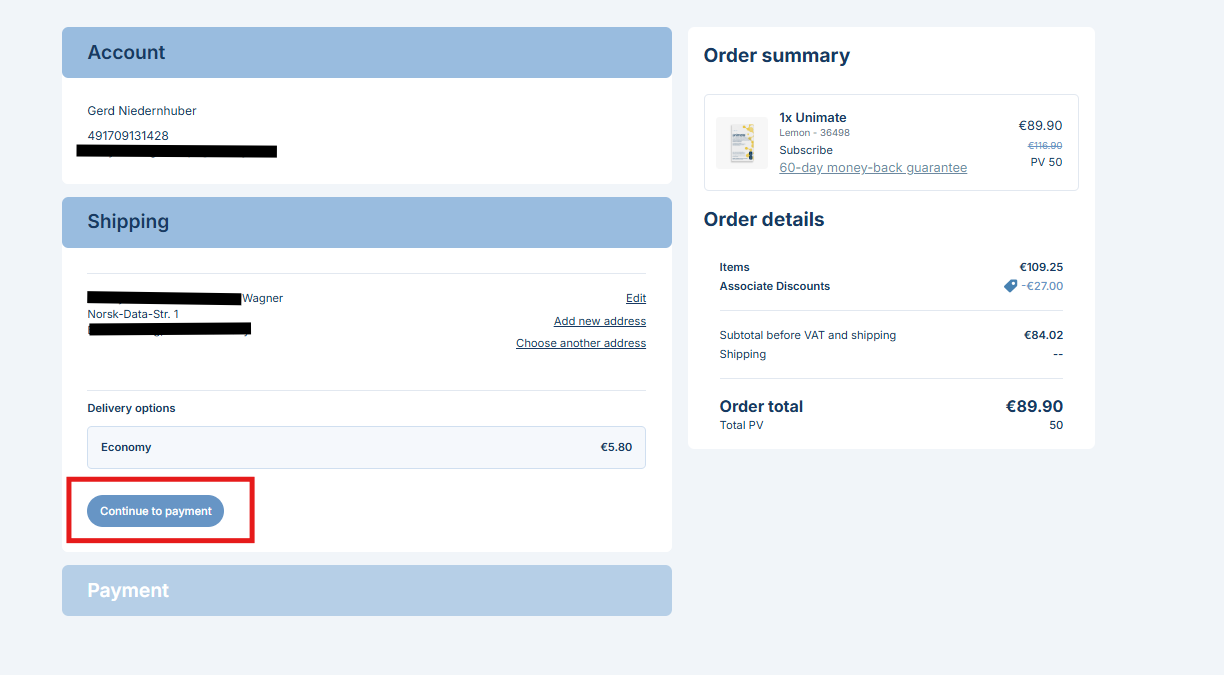Click the Gerd Niedernhuber account name
1224x675 pixels.
(x=142, y=111)
